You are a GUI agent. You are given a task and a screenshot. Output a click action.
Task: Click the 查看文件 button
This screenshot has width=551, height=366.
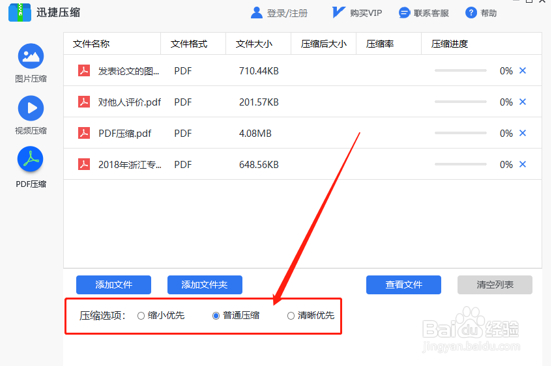tap(403, 285)
